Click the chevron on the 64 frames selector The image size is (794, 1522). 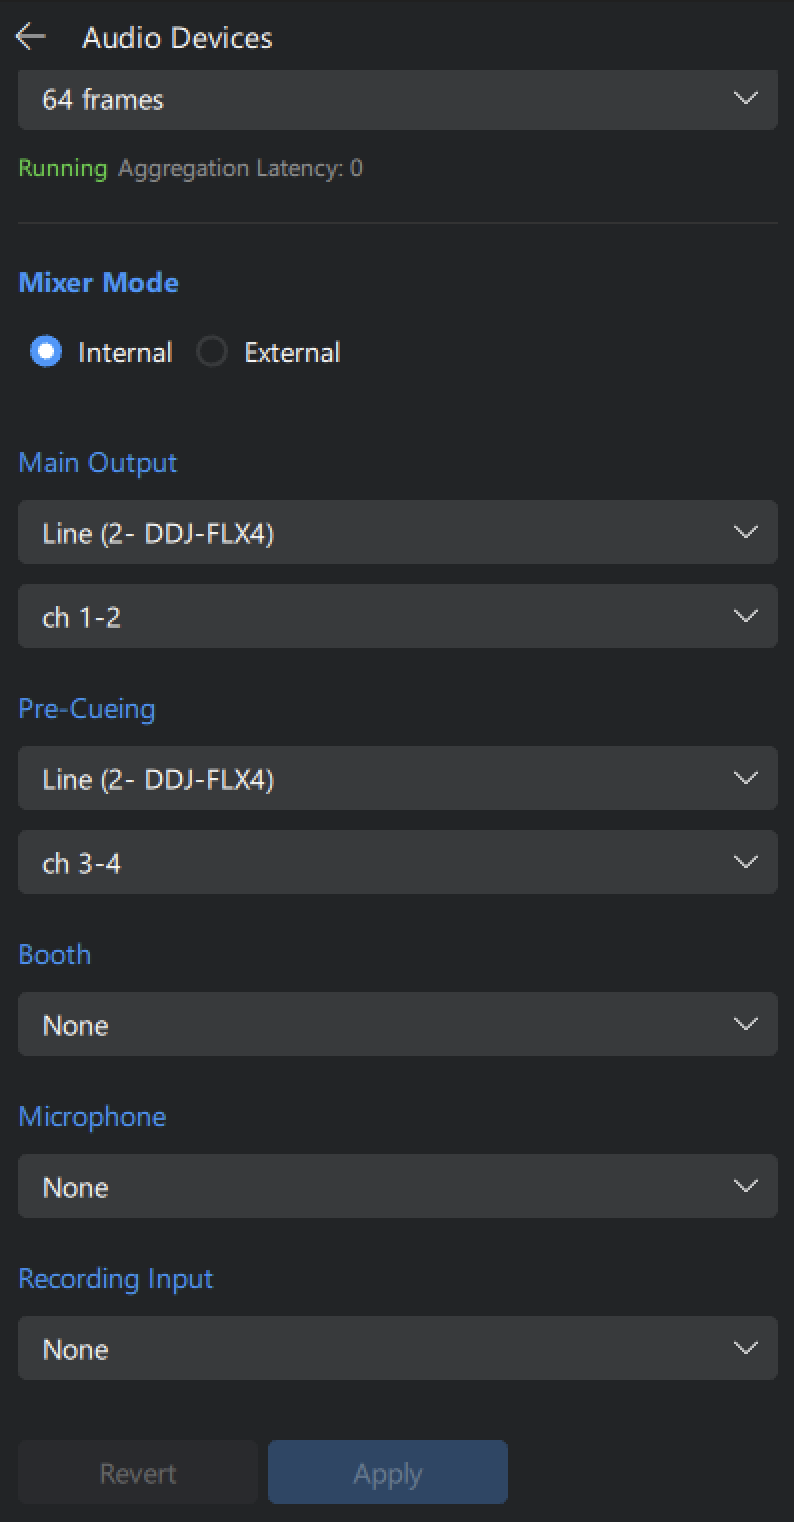point(745,99)
